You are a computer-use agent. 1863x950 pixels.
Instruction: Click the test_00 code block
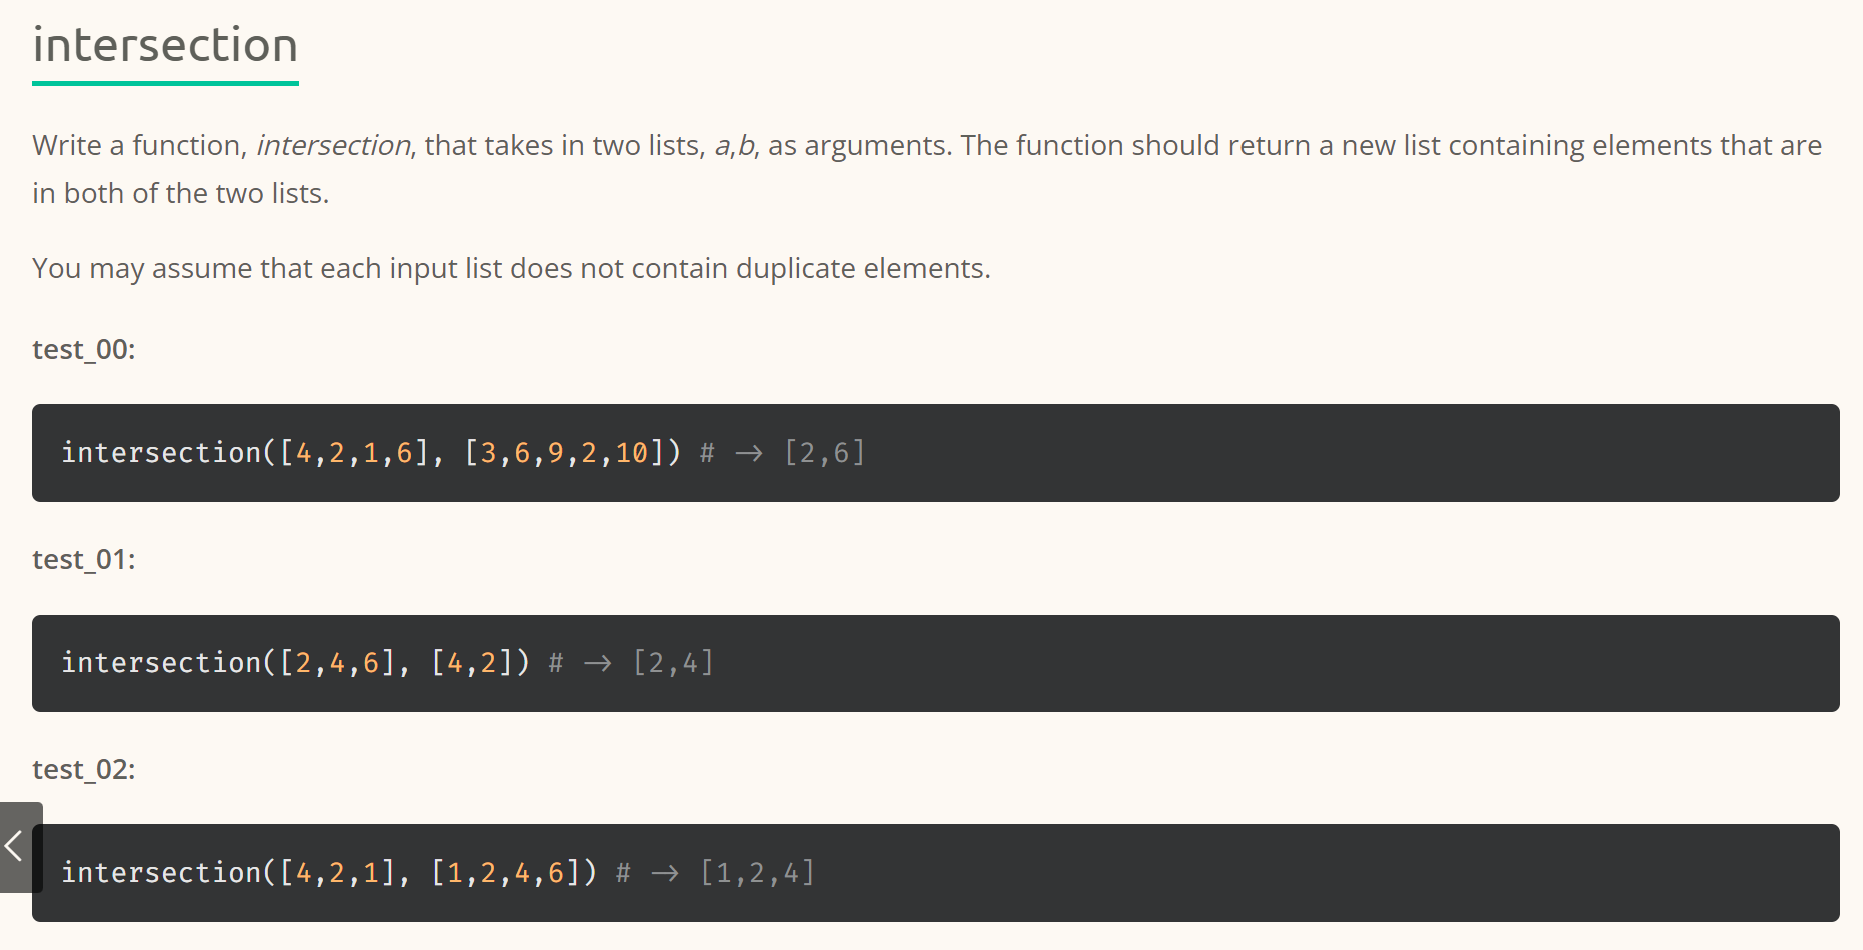click(935, 453)
